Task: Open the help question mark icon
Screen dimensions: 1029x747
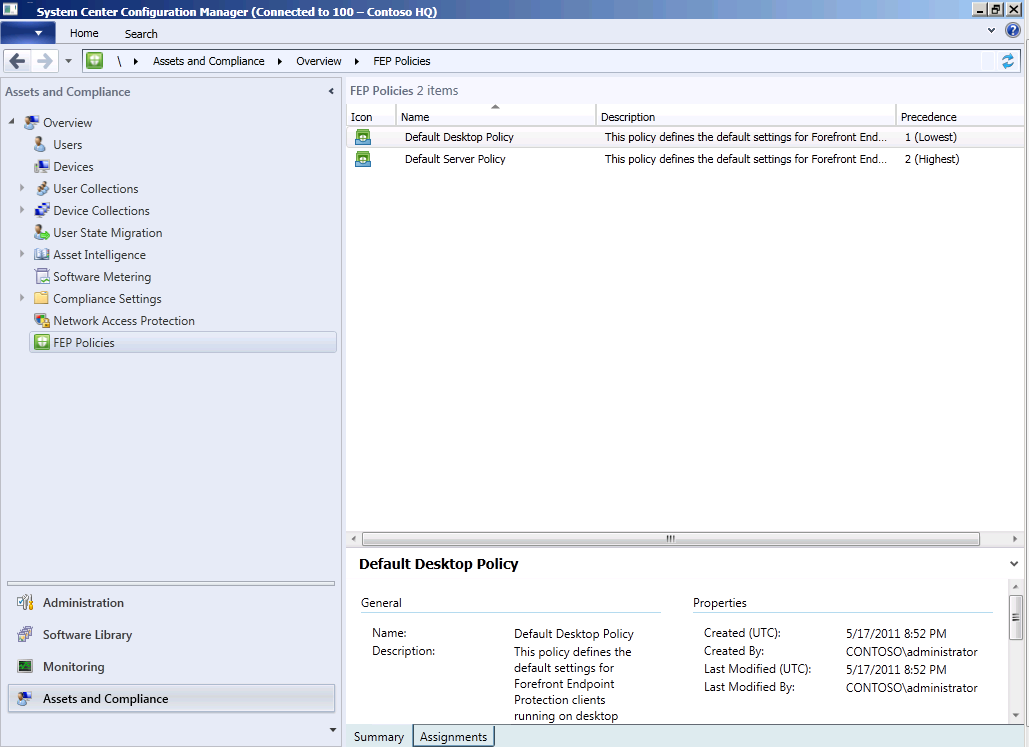Action: [1012, 31]
